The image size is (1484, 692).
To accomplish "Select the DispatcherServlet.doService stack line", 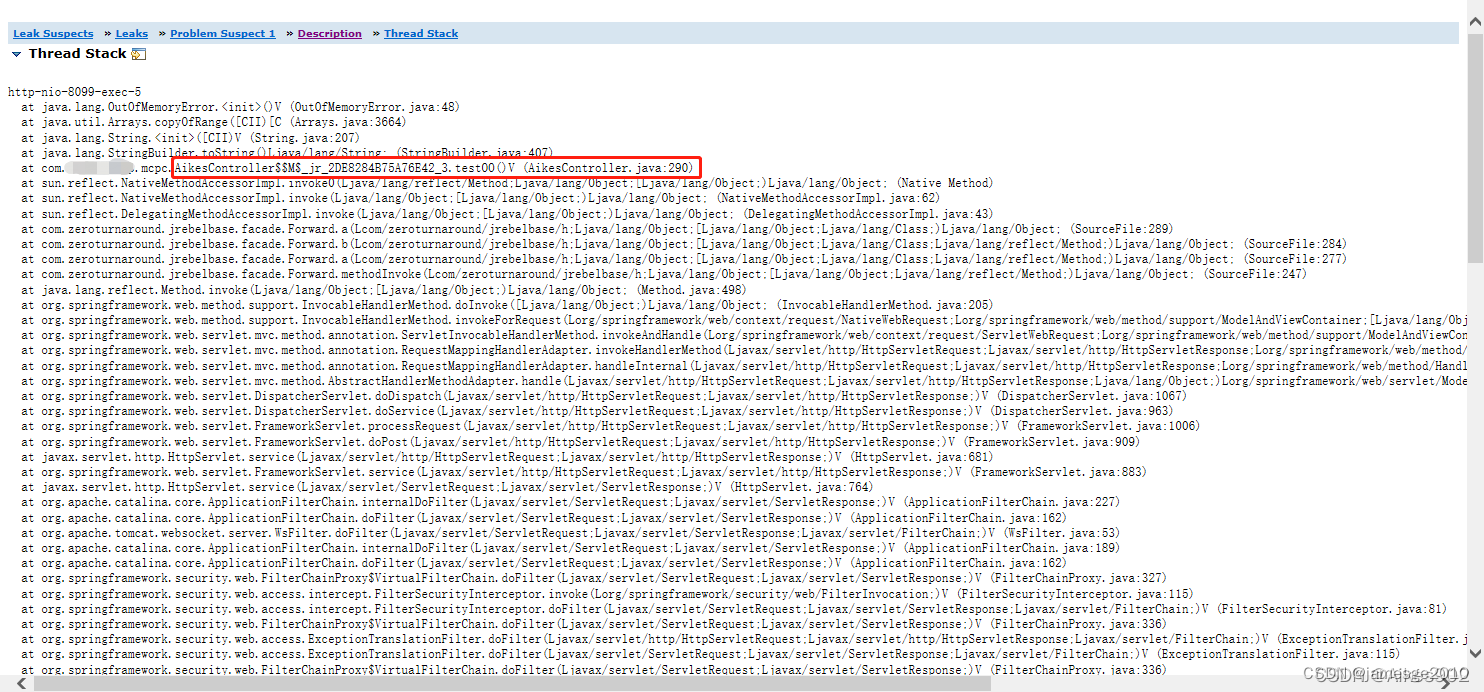I will pyautogui.click(x=597, y=411).
